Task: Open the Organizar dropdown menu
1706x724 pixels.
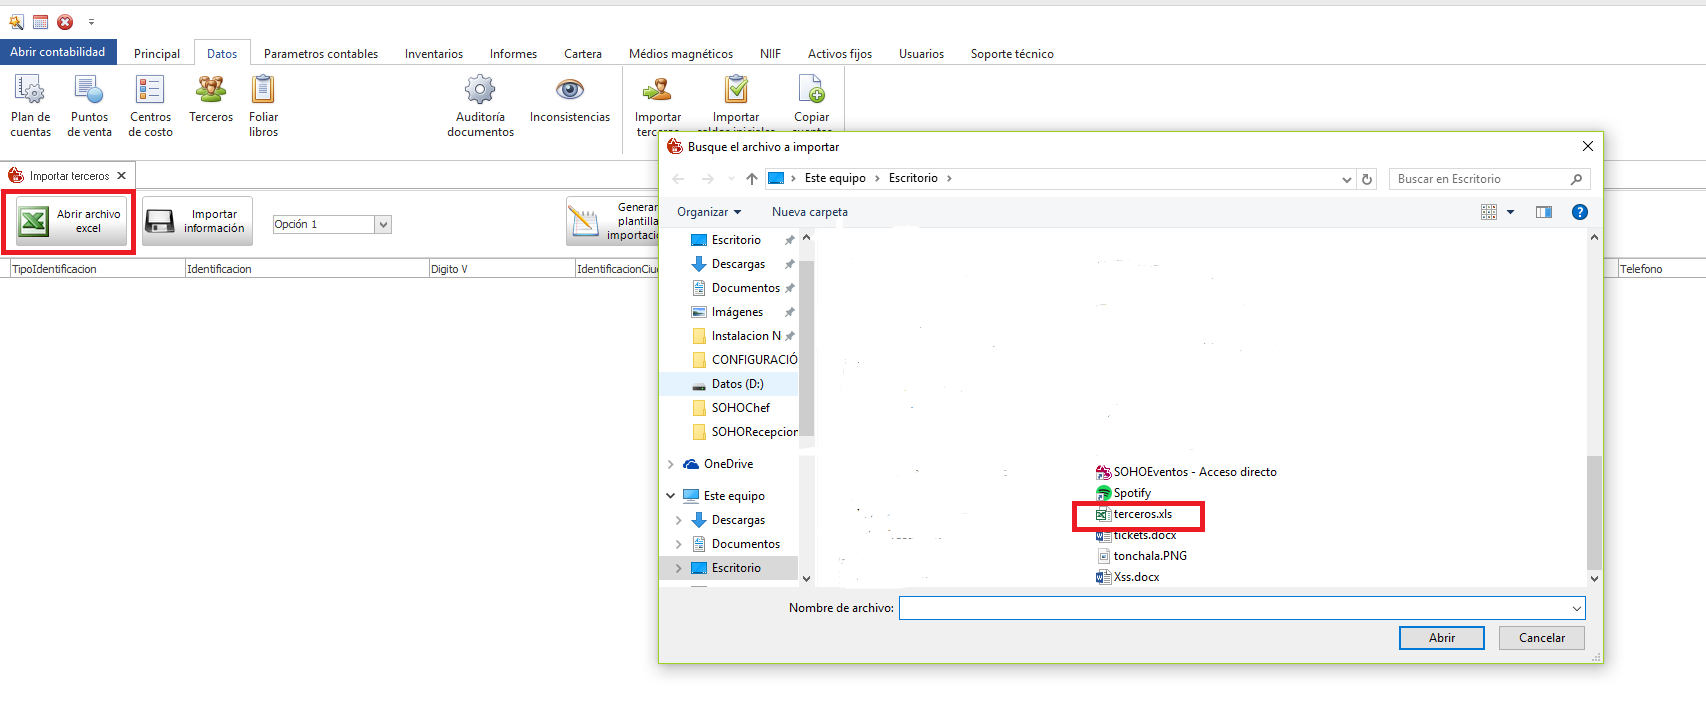Action: 708,212
